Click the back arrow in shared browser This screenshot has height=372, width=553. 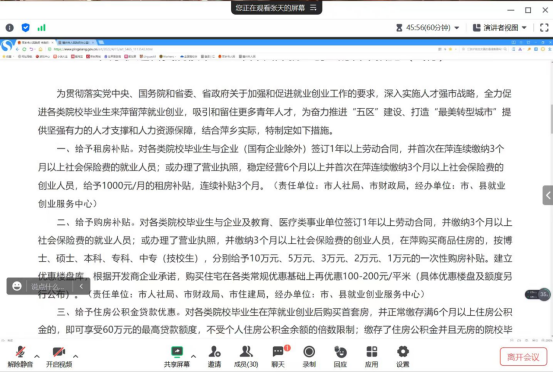(17, 49)
